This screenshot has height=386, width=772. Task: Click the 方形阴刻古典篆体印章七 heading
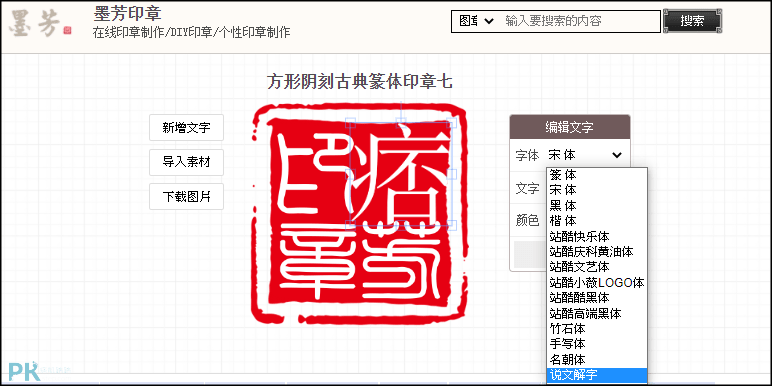(x=359, y=81)
